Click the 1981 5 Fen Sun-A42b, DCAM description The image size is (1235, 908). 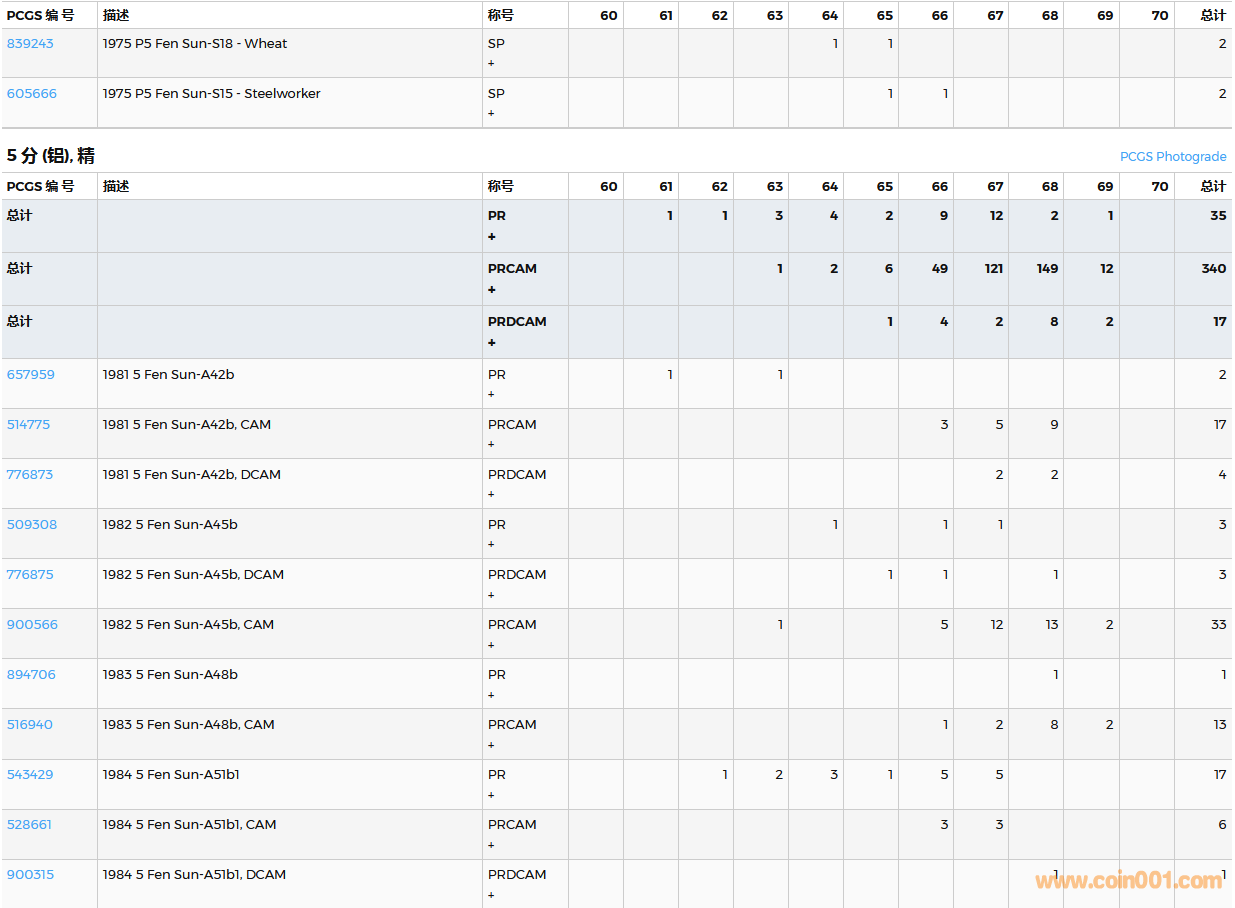coord(191,475)
